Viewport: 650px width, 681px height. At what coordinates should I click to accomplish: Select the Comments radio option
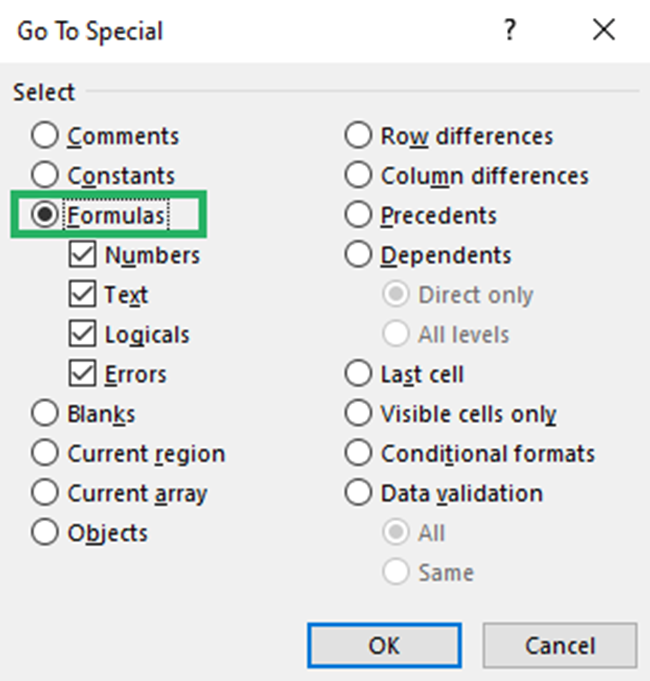(x=45, y=136)
